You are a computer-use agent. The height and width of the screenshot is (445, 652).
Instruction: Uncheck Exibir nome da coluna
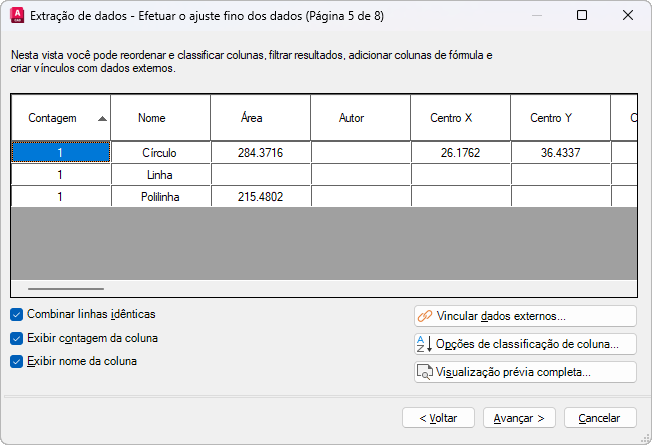pos(17,362)
